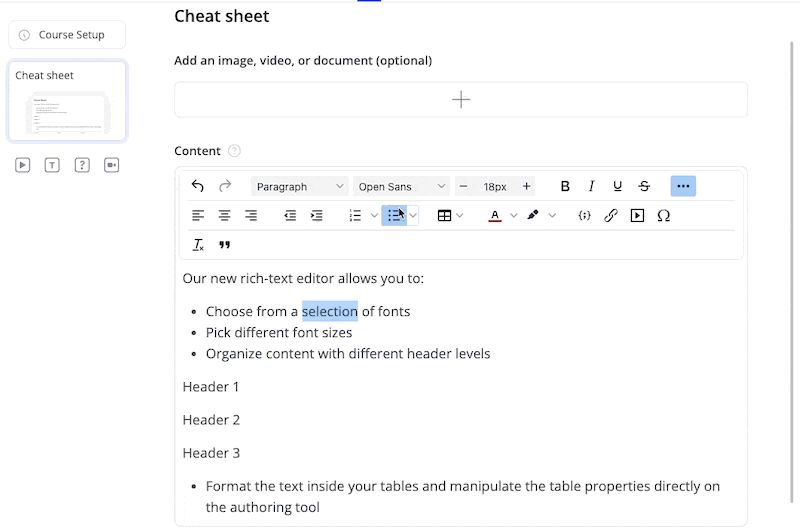Increase font size with plus button
The height and width of the screenshot is (530, 800).
[x=527, y=186]
